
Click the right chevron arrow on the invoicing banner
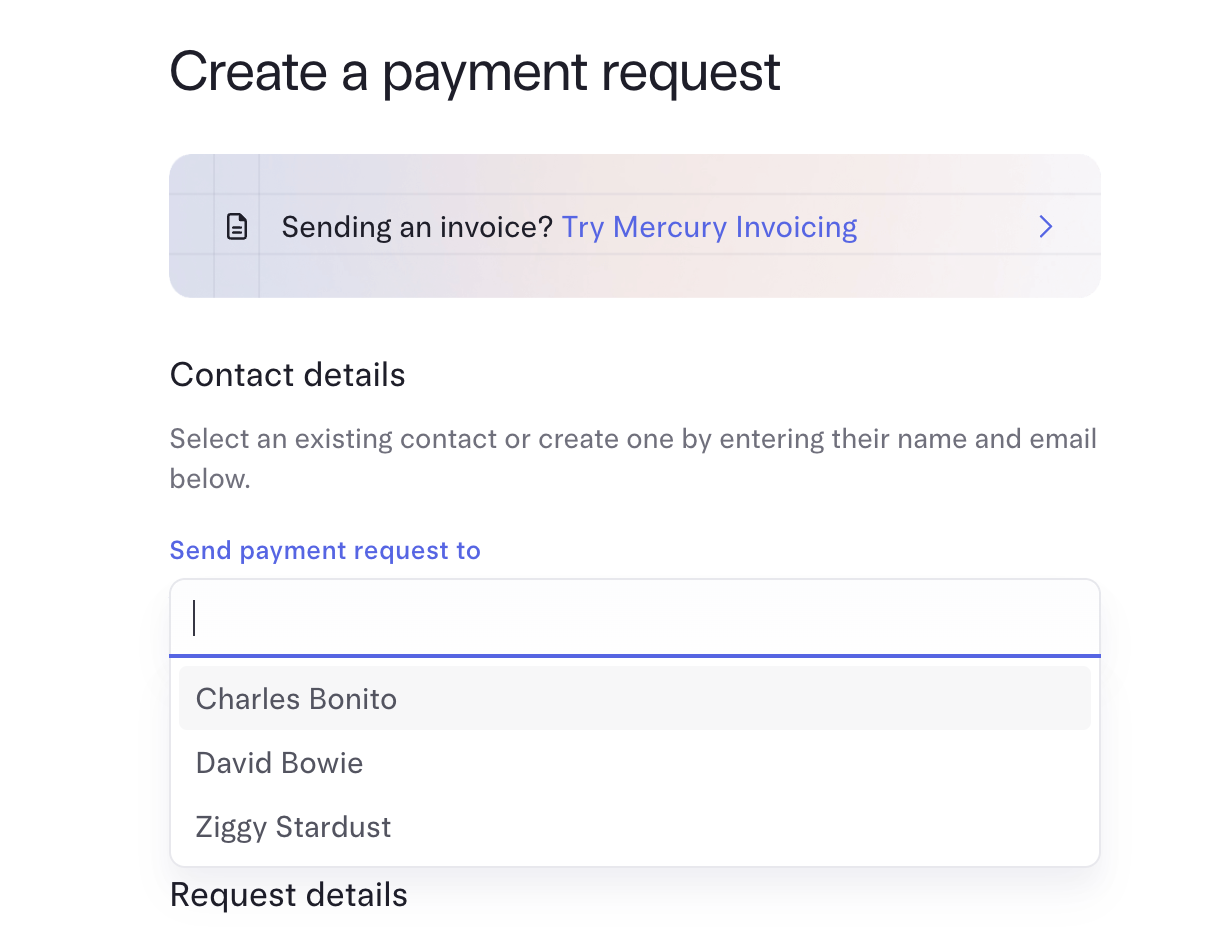[1046, 227]
